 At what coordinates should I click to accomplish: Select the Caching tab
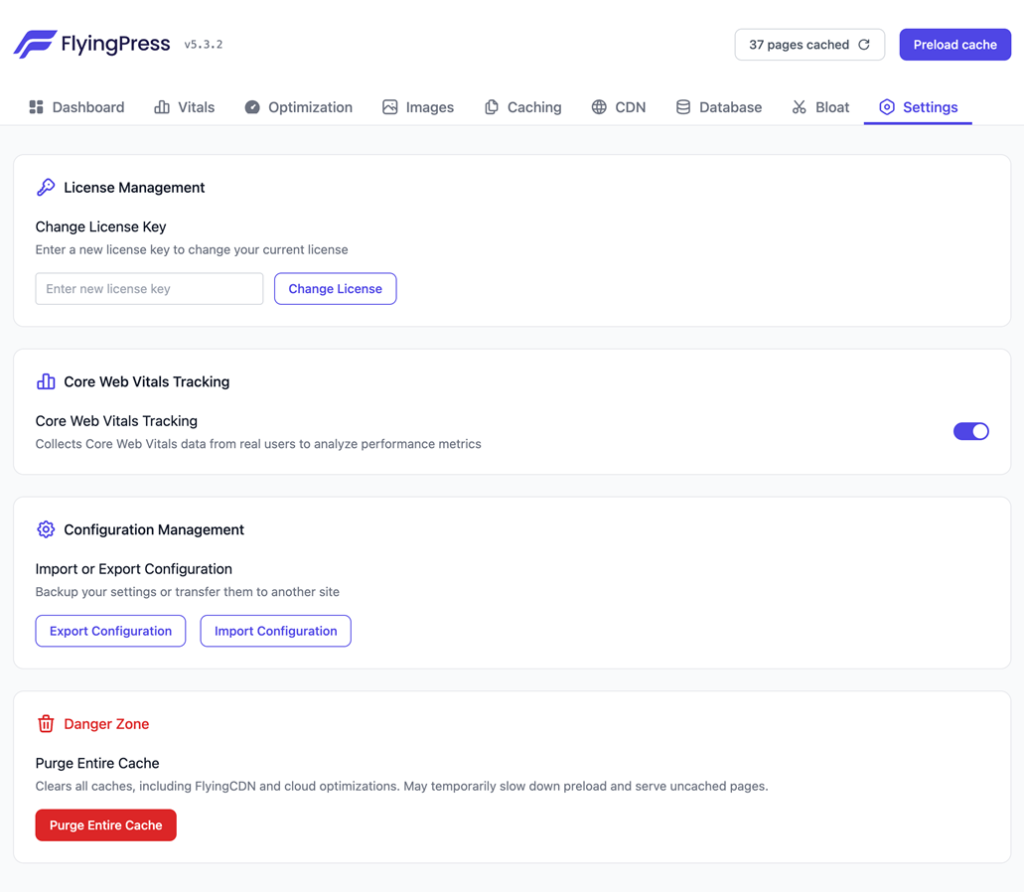coord(523,107)
